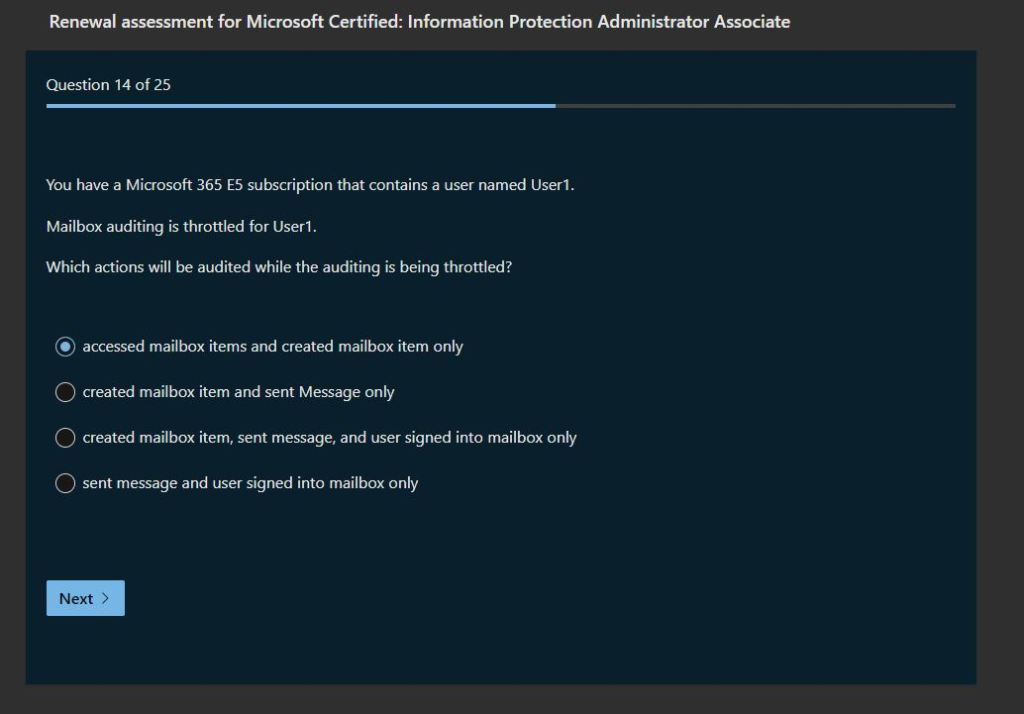The image size is (1024, 714).
Task: Pick the three-action option's radio button
Action: [x=65, y=438]
